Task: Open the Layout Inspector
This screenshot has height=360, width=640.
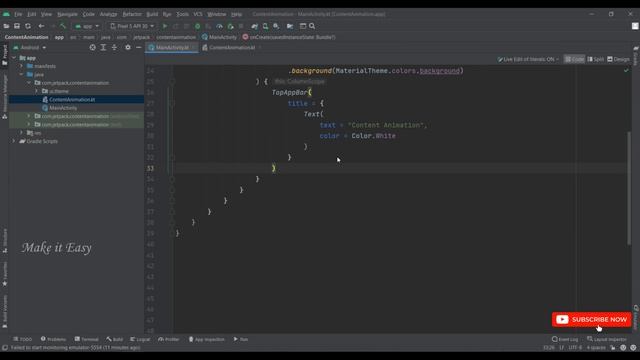Action: click(x=607, y=339)
